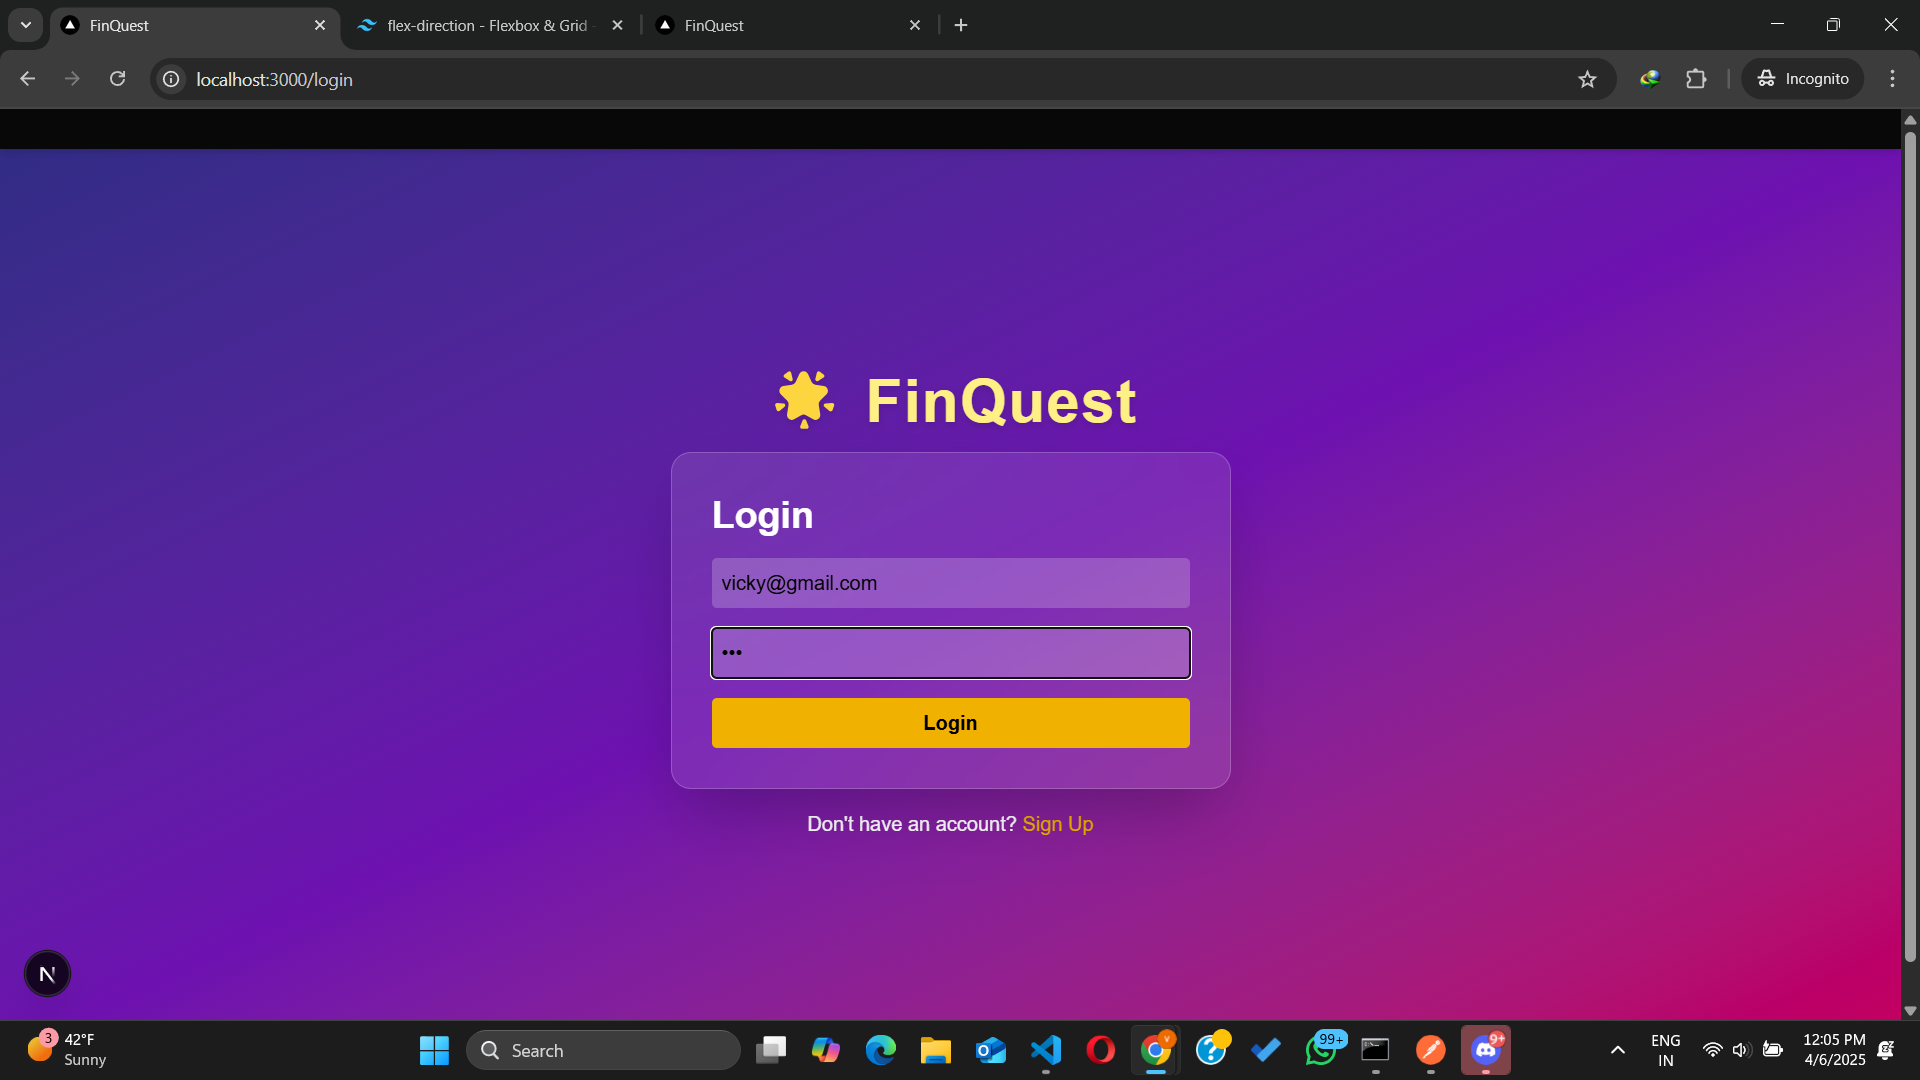1920x1080 pixels.
Task: Open Chrome's three-dot menu
Action: click(x=1892, y=79)
